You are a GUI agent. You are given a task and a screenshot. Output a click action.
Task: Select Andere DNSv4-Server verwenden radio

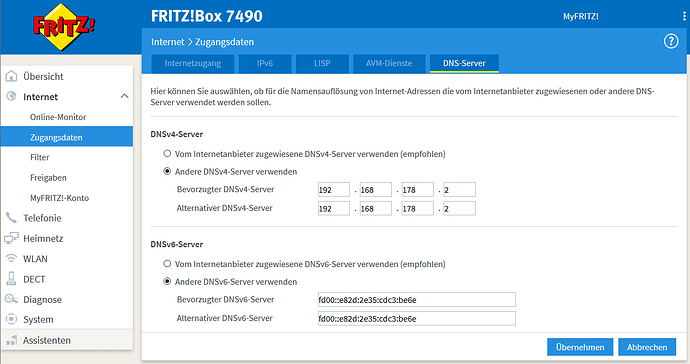[x=167, y=171]
